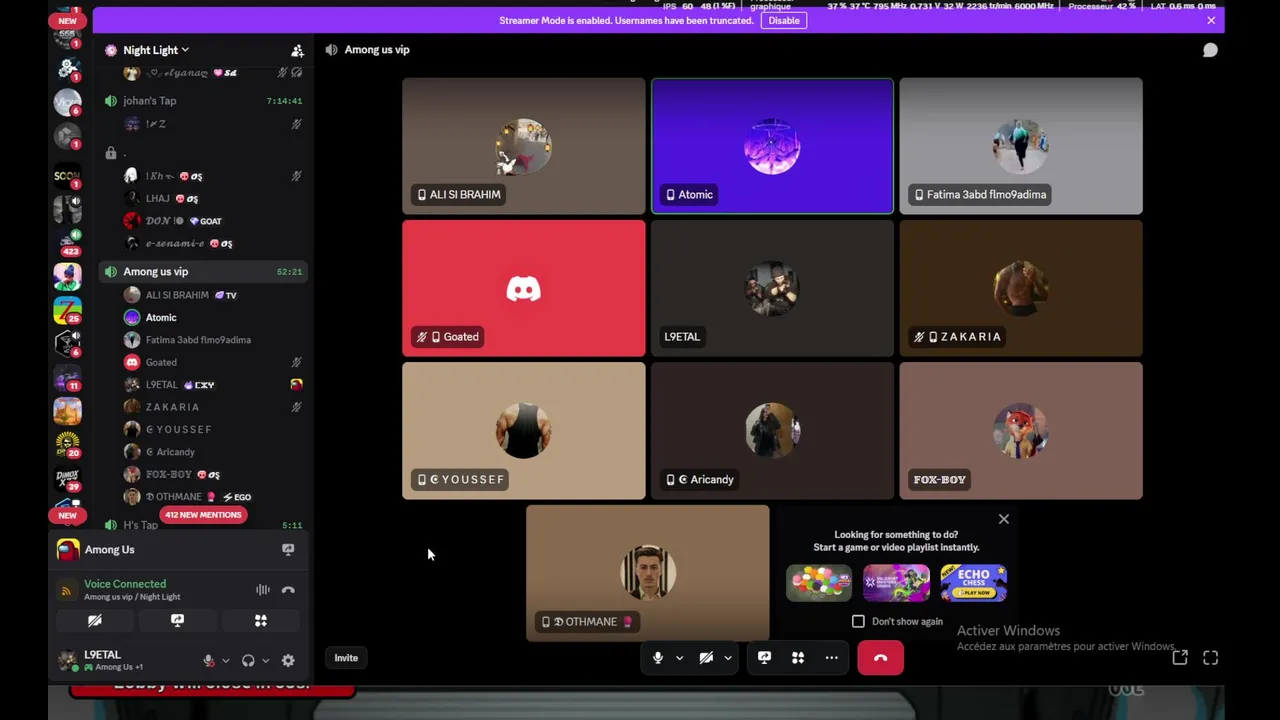The height and width of the screenshot is (720, 1280).
Task: Share your screen from the call bar
Action: (x=764, y=658)
